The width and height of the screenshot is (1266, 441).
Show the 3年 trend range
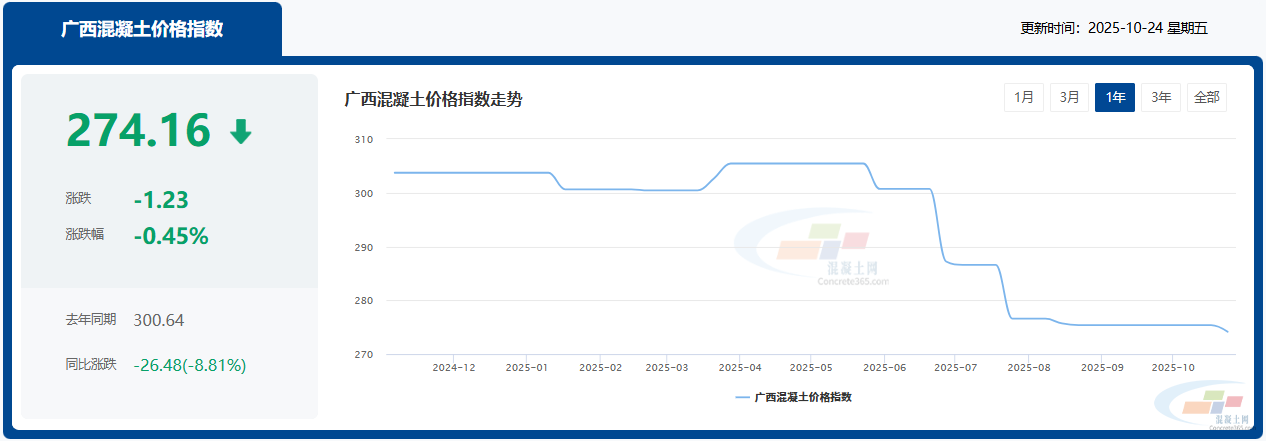(1161, 97)
